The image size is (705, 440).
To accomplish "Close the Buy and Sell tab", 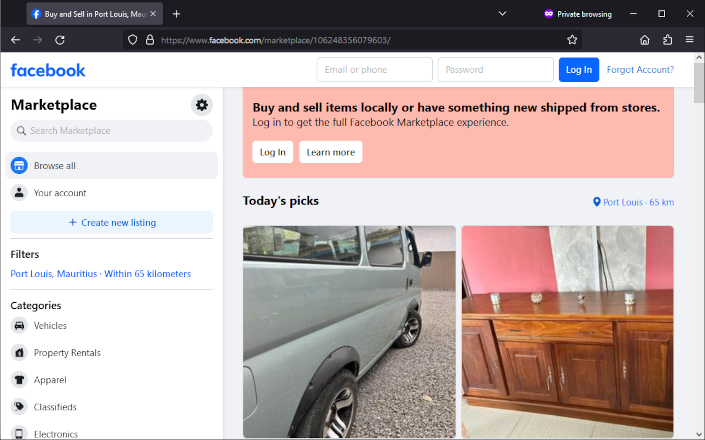I will (x=153, y=14).
